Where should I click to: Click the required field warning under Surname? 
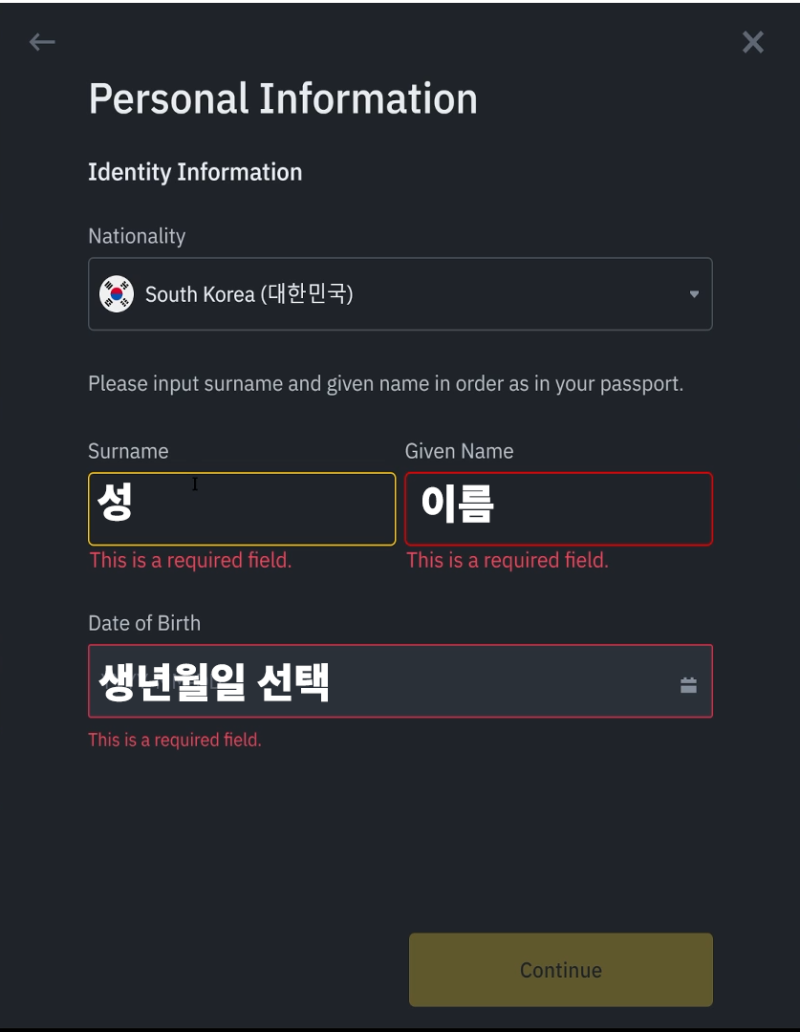[190, 560]
